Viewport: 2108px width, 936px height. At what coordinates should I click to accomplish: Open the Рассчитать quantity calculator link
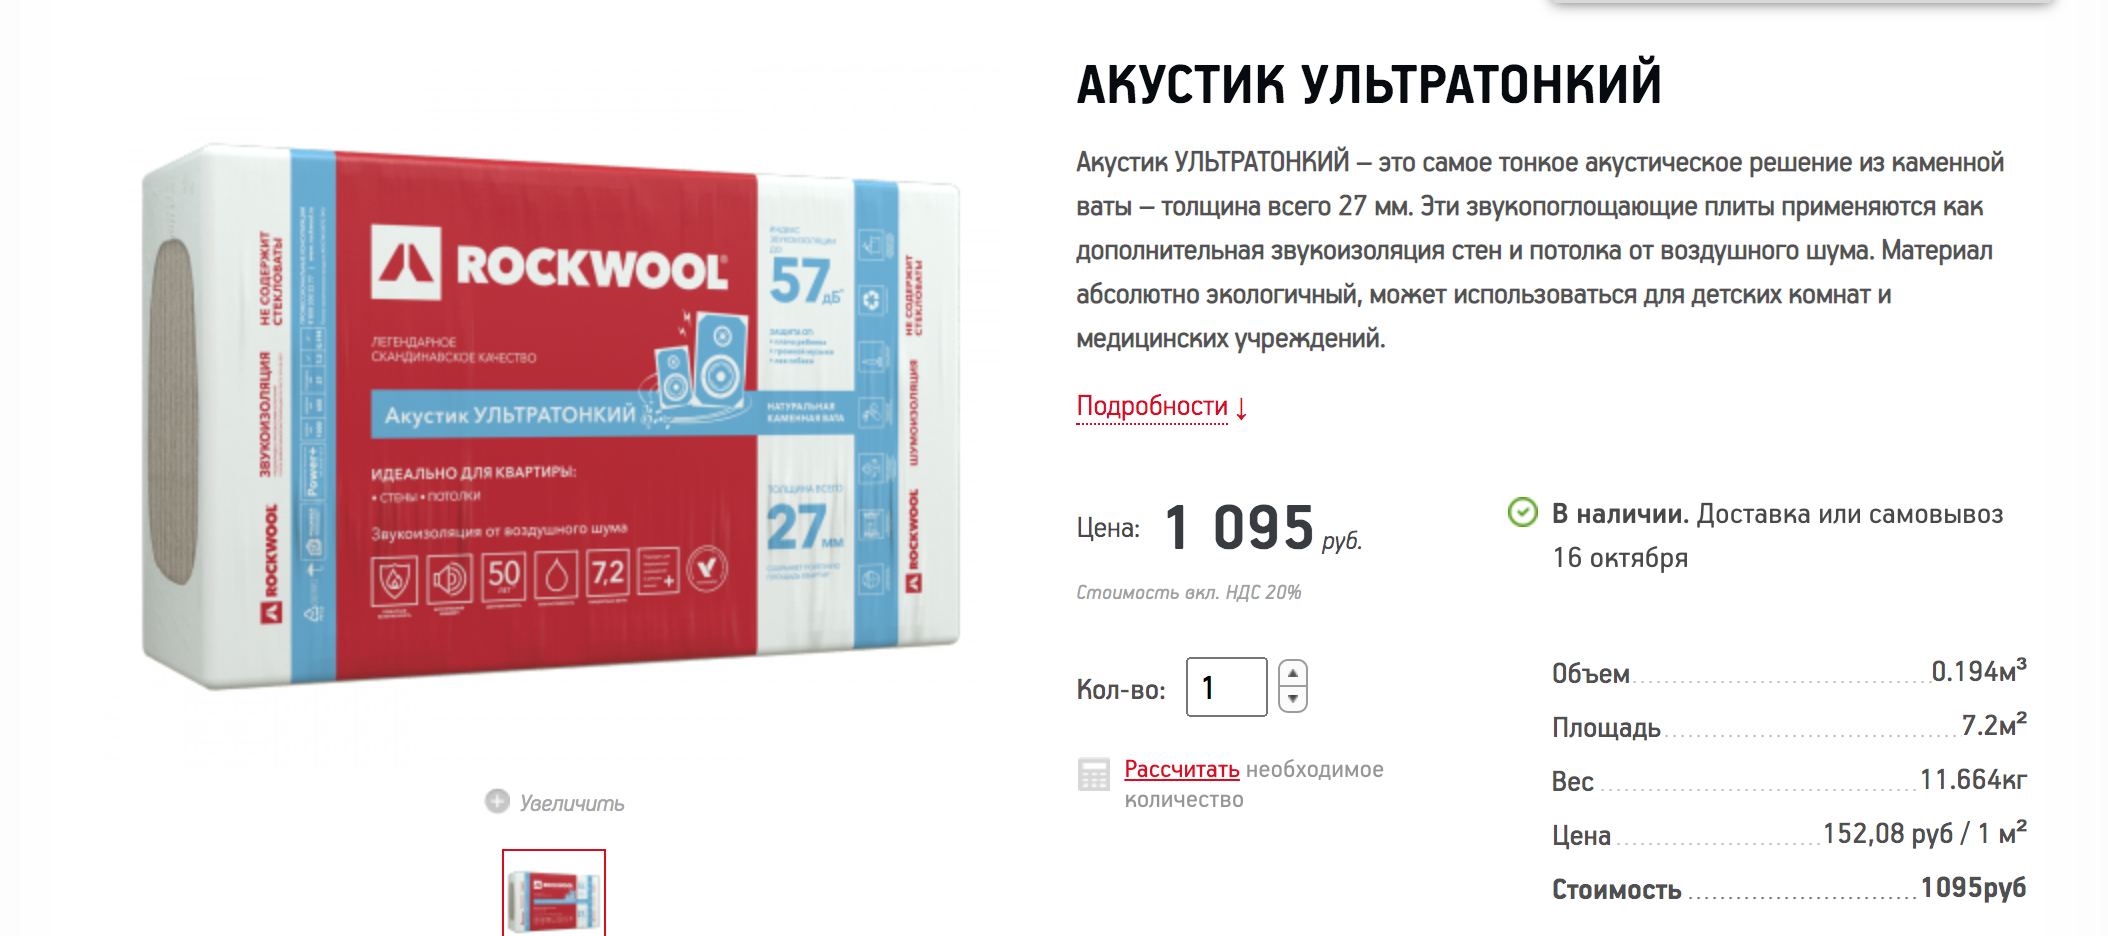pos(1182,769)
